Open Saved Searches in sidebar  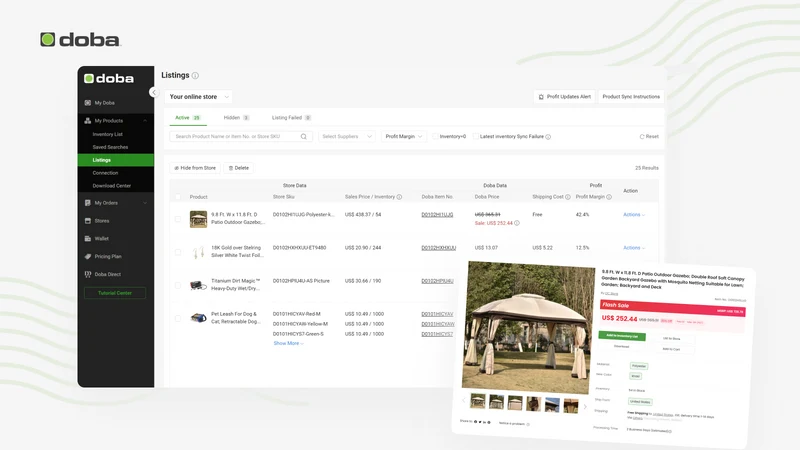pos(110,147)
